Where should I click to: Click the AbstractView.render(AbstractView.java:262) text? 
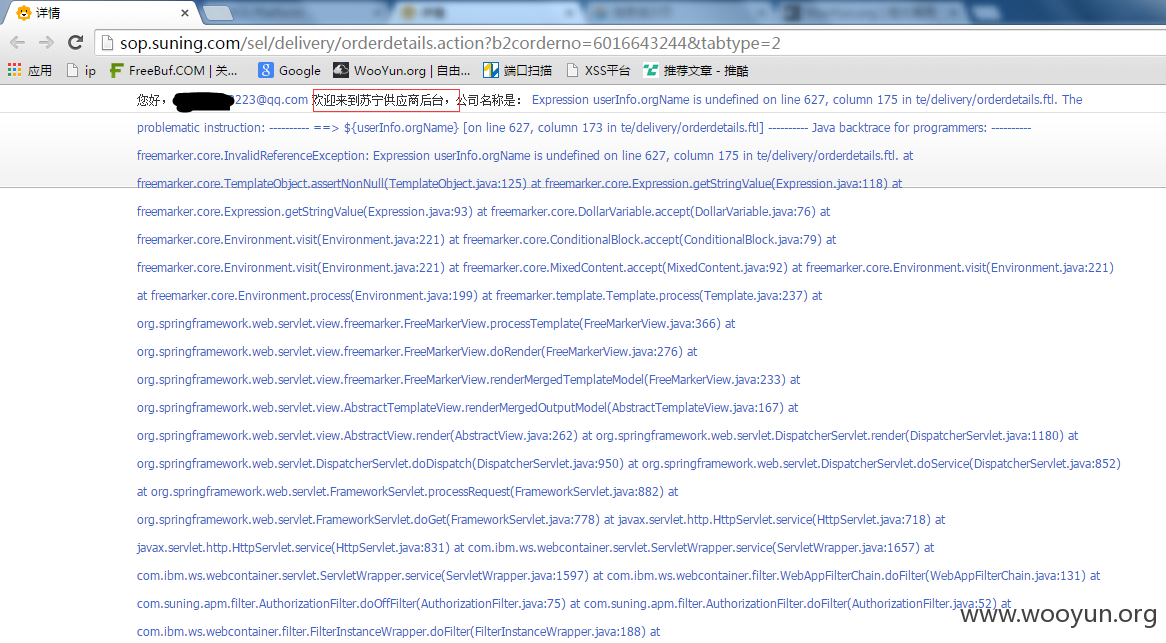click(357, 436)
